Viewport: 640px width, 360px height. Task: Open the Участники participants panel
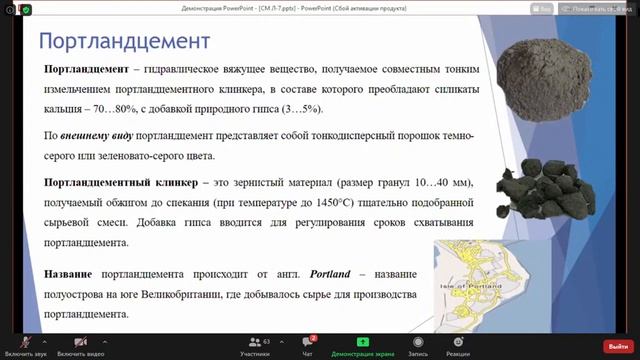click(x=255, y=346)
